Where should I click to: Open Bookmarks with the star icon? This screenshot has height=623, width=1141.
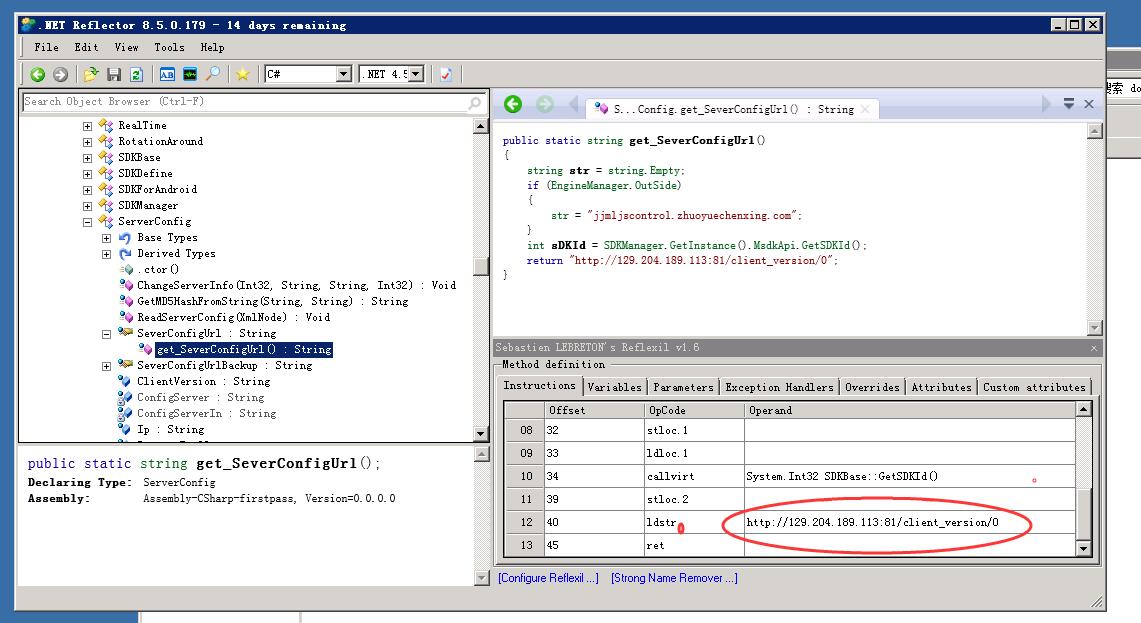click(x=242, y=74)
